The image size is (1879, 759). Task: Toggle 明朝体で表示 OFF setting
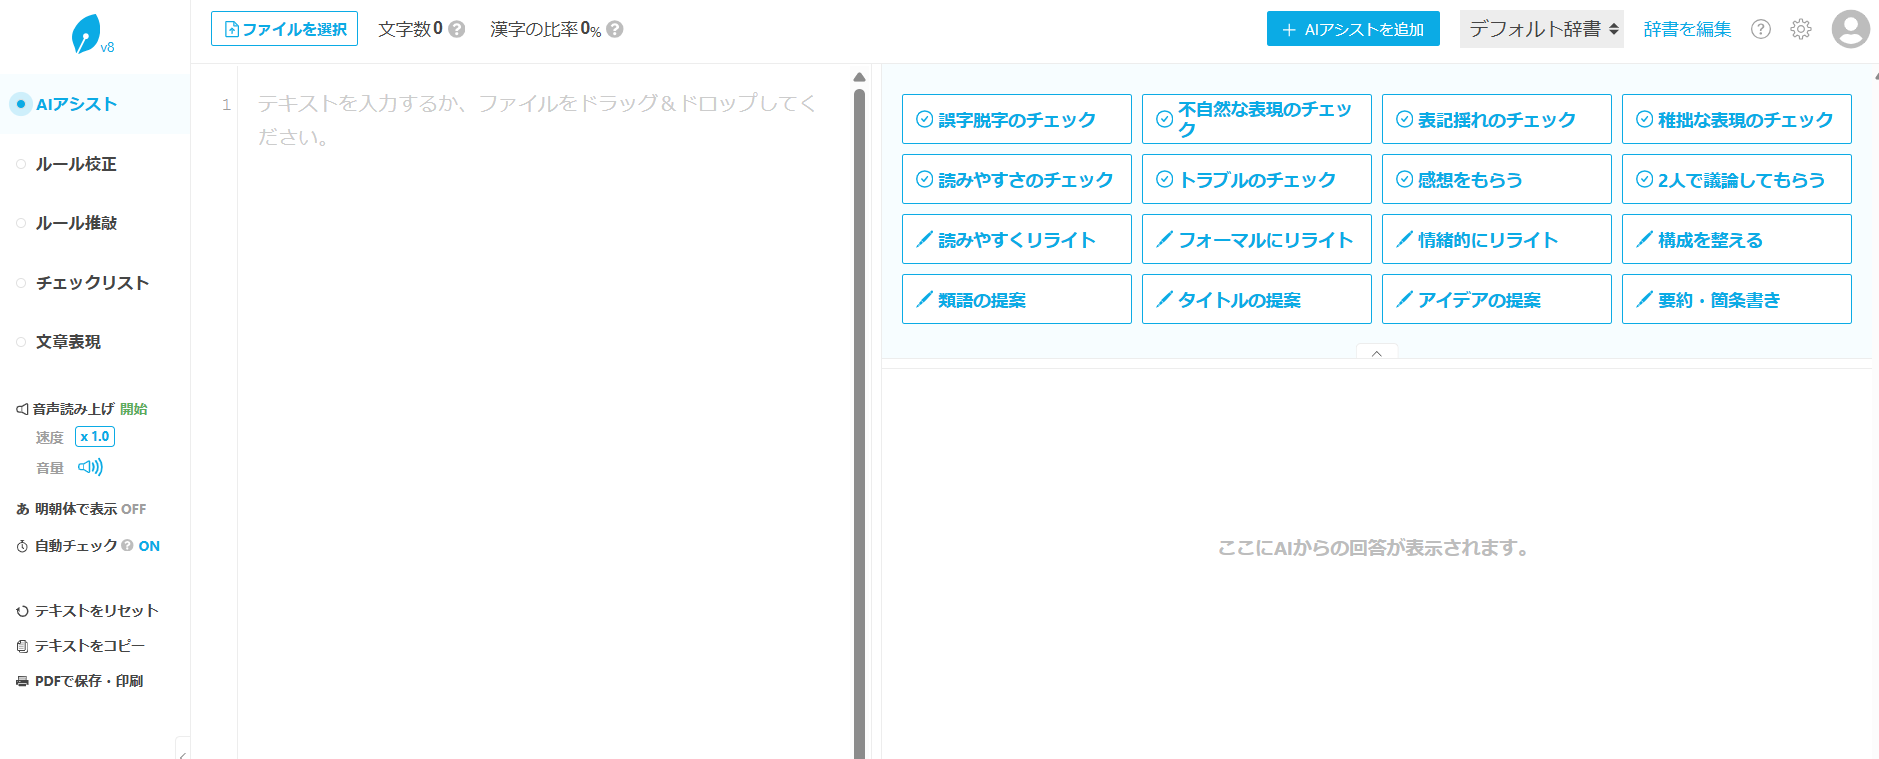click(133, 509)
